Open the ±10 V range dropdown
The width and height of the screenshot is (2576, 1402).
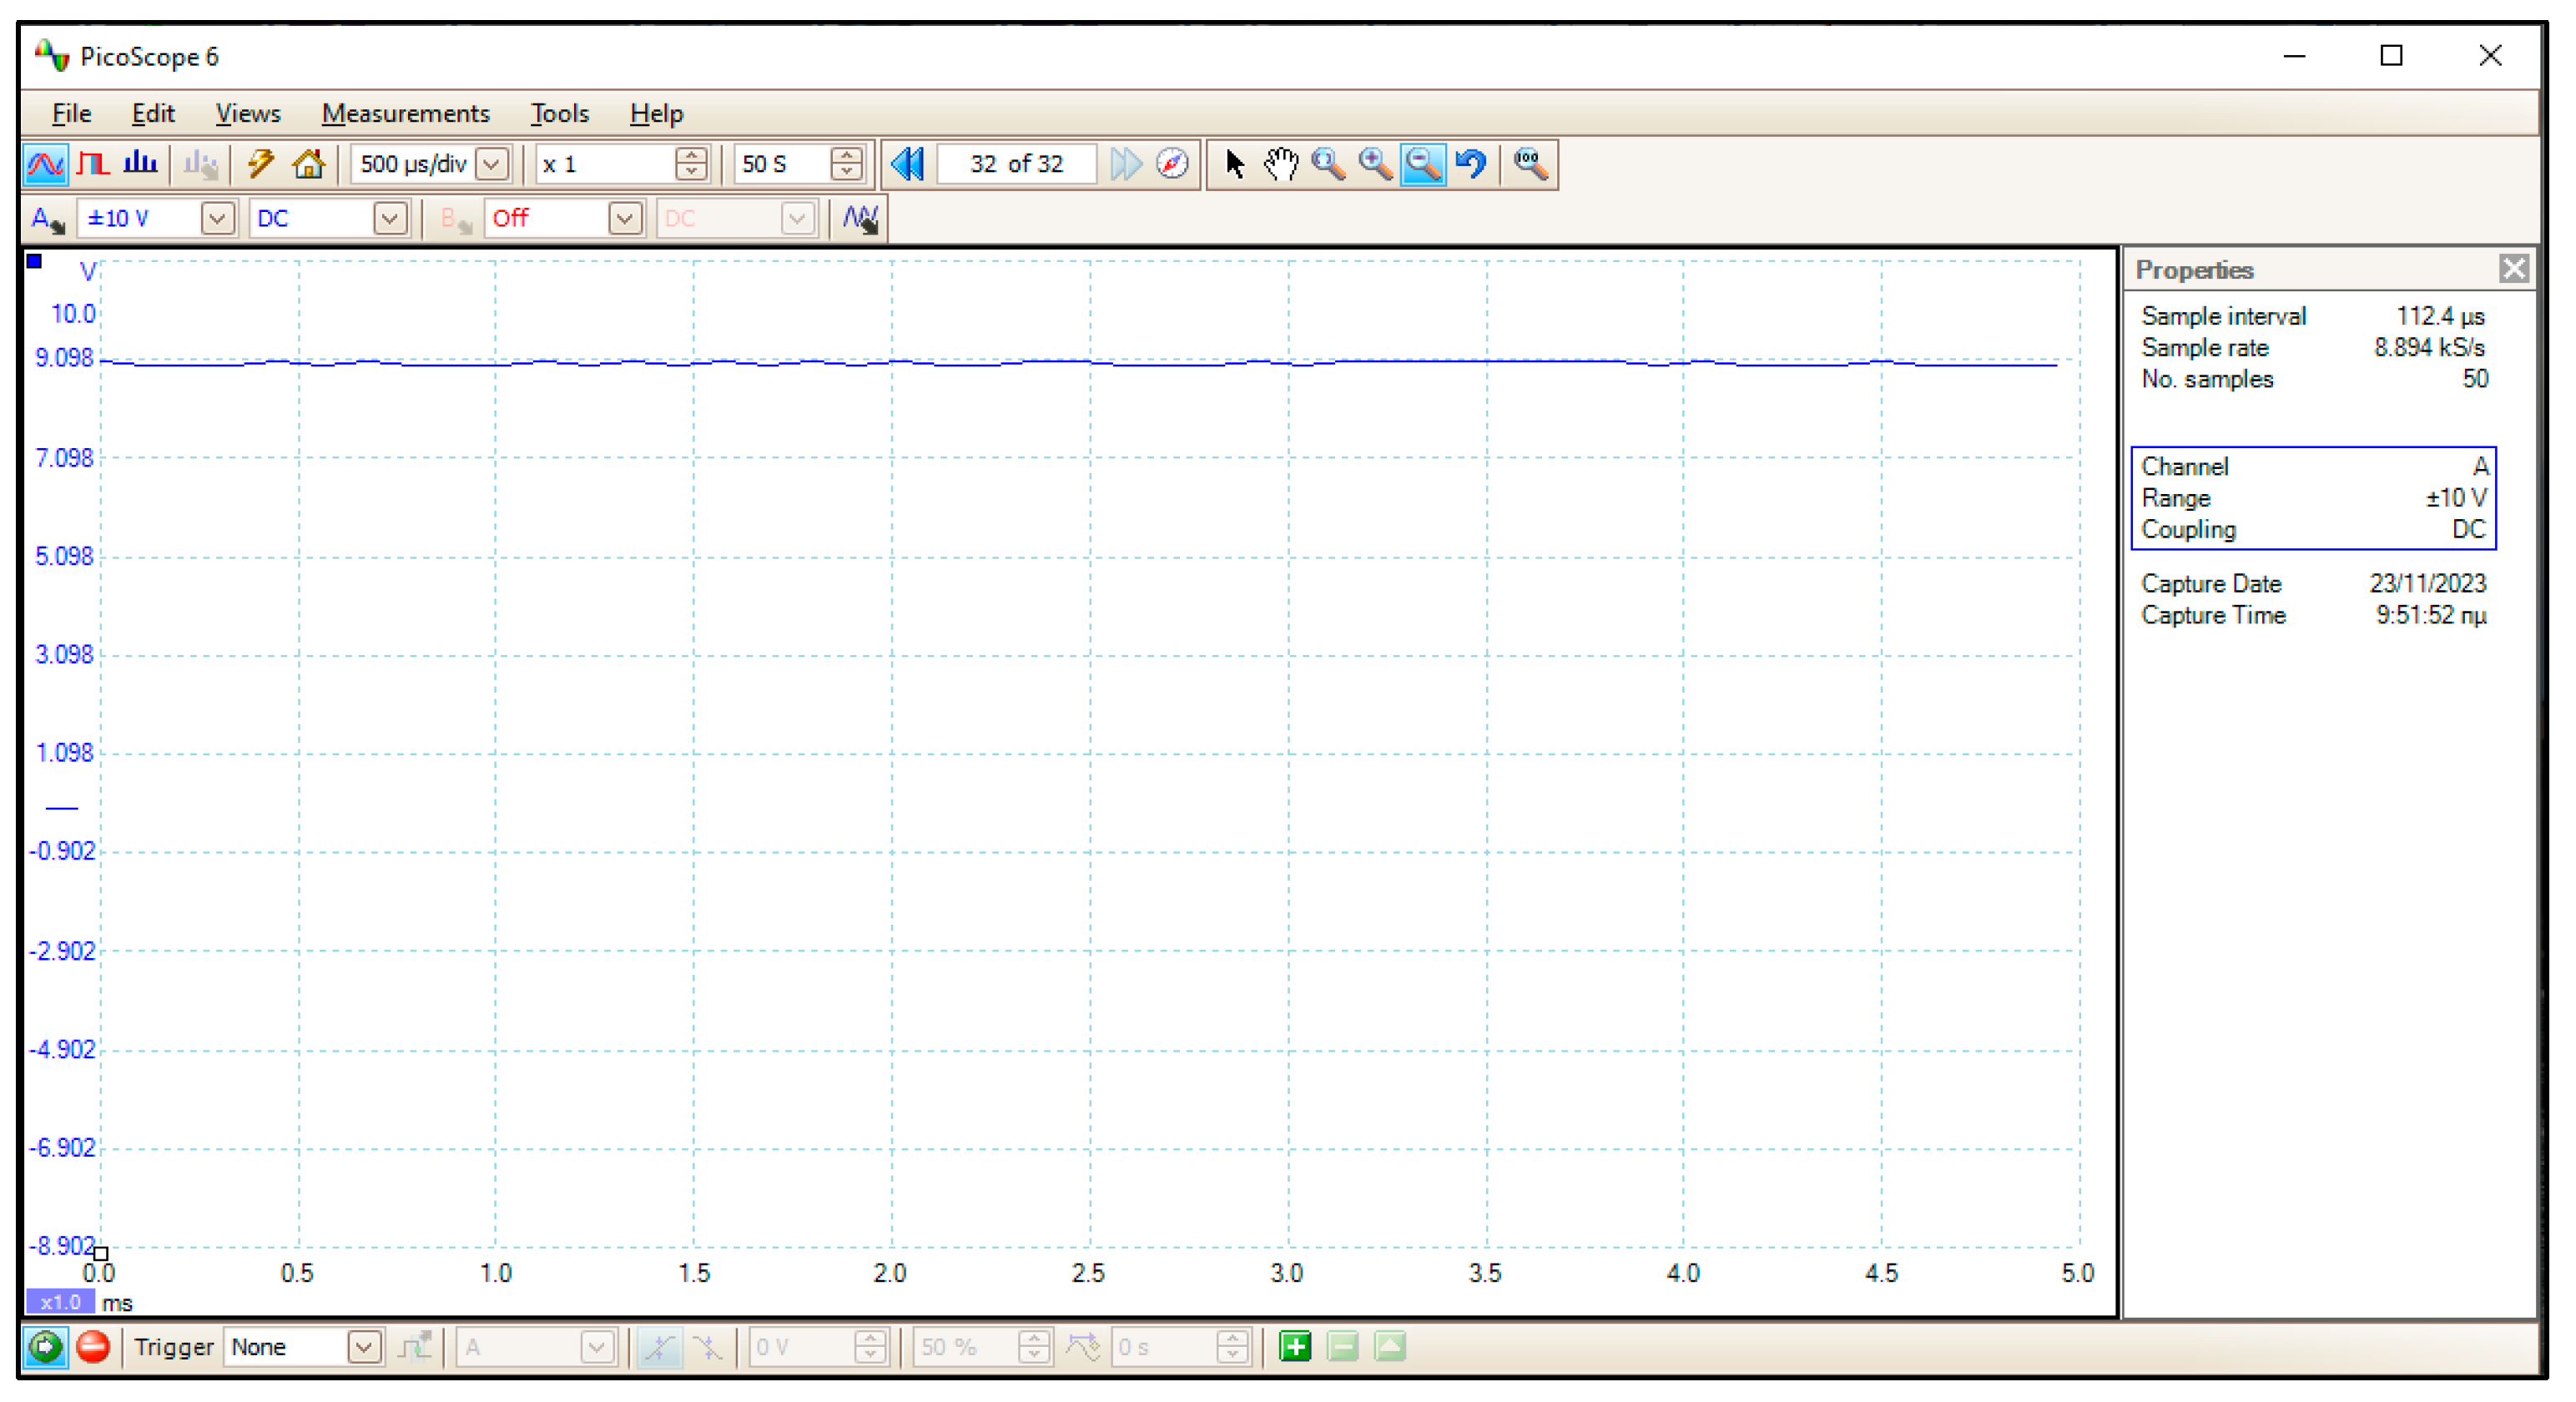217,219
